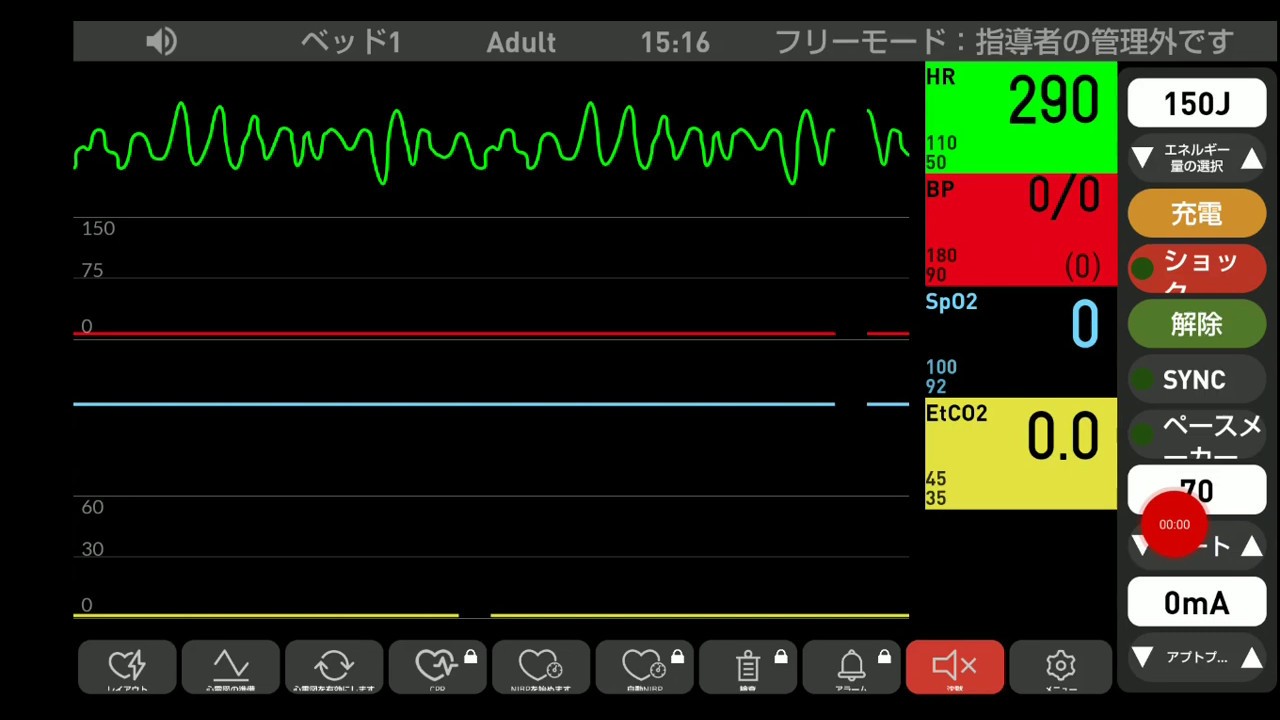Click the red mute speaker button
This screenshot has width=1280, height=720.
(x=955, y=667)
